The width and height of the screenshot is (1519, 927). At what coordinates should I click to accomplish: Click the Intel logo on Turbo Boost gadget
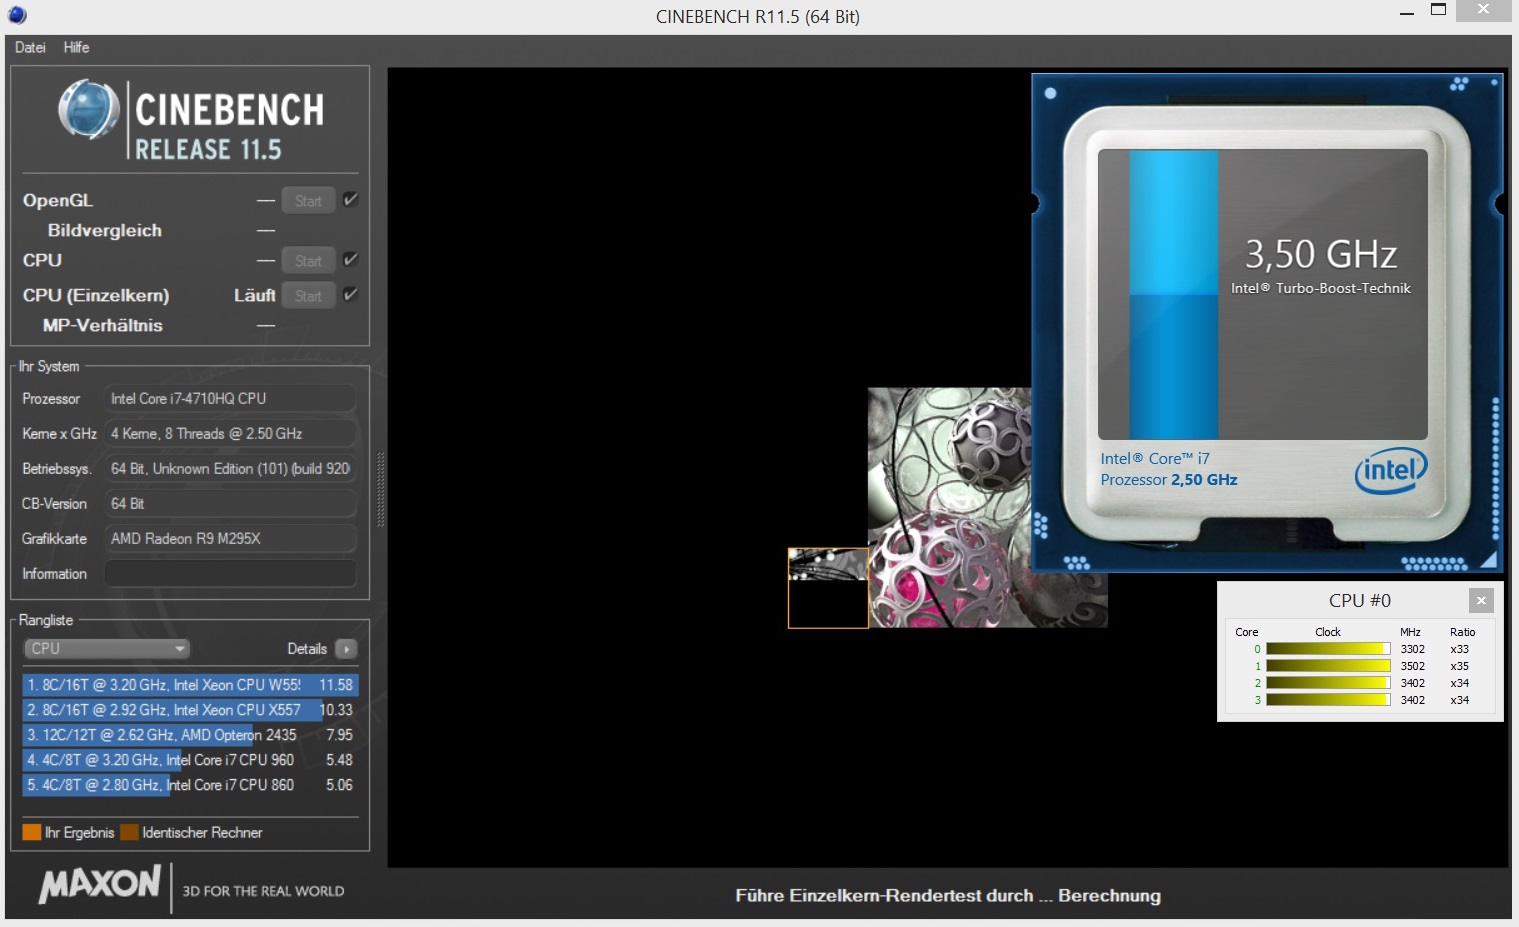click(1391, 470)
